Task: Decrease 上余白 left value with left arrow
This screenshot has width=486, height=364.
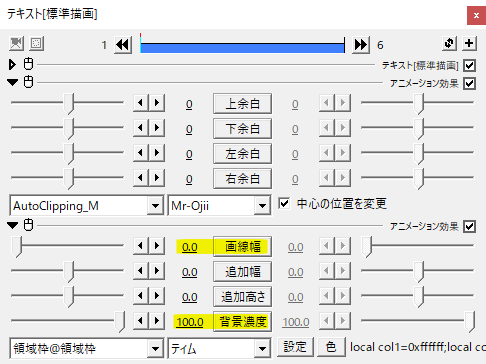Action: (141, 103)
